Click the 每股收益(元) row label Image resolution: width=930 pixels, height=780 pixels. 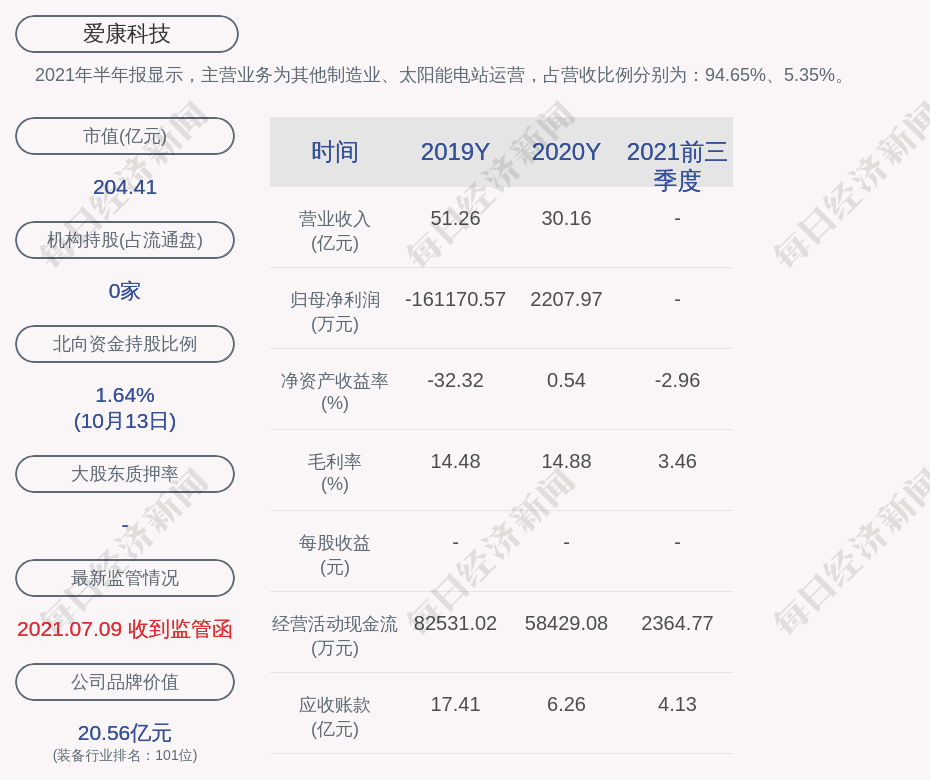(335, 555)
